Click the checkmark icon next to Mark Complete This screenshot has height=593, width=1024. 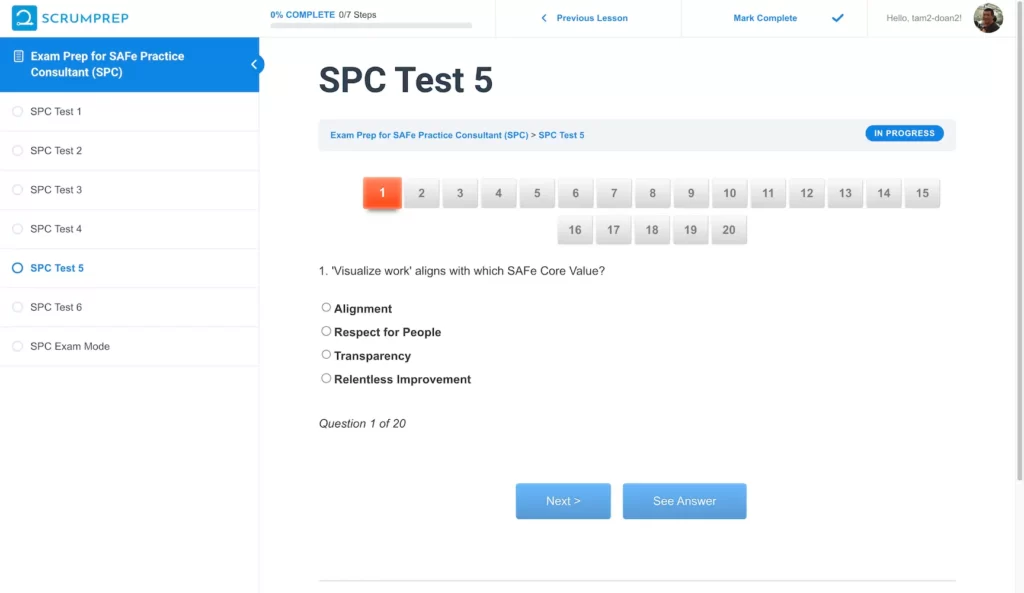point(837,18)
